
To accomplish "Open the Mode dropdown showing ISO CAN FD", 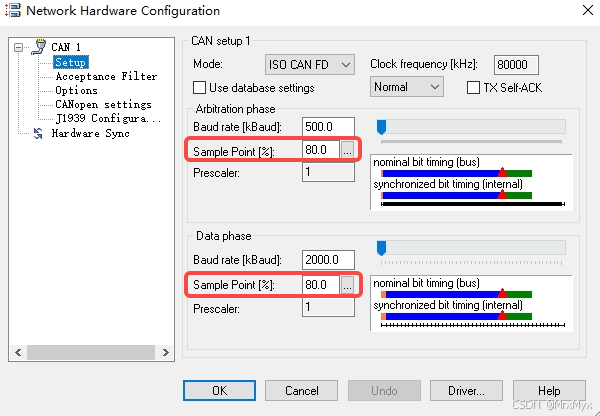I will [310, 65].
